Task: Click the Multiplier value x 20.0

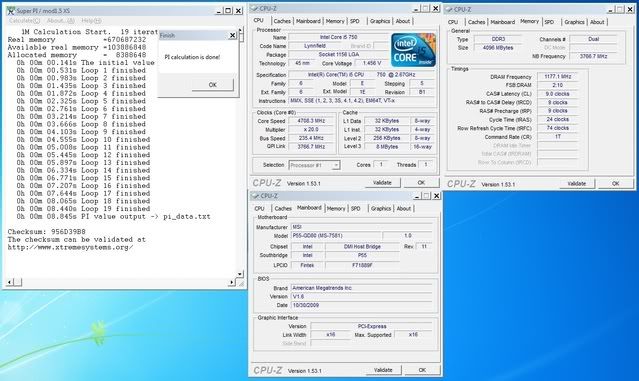Action: click(x=311, y=130)
